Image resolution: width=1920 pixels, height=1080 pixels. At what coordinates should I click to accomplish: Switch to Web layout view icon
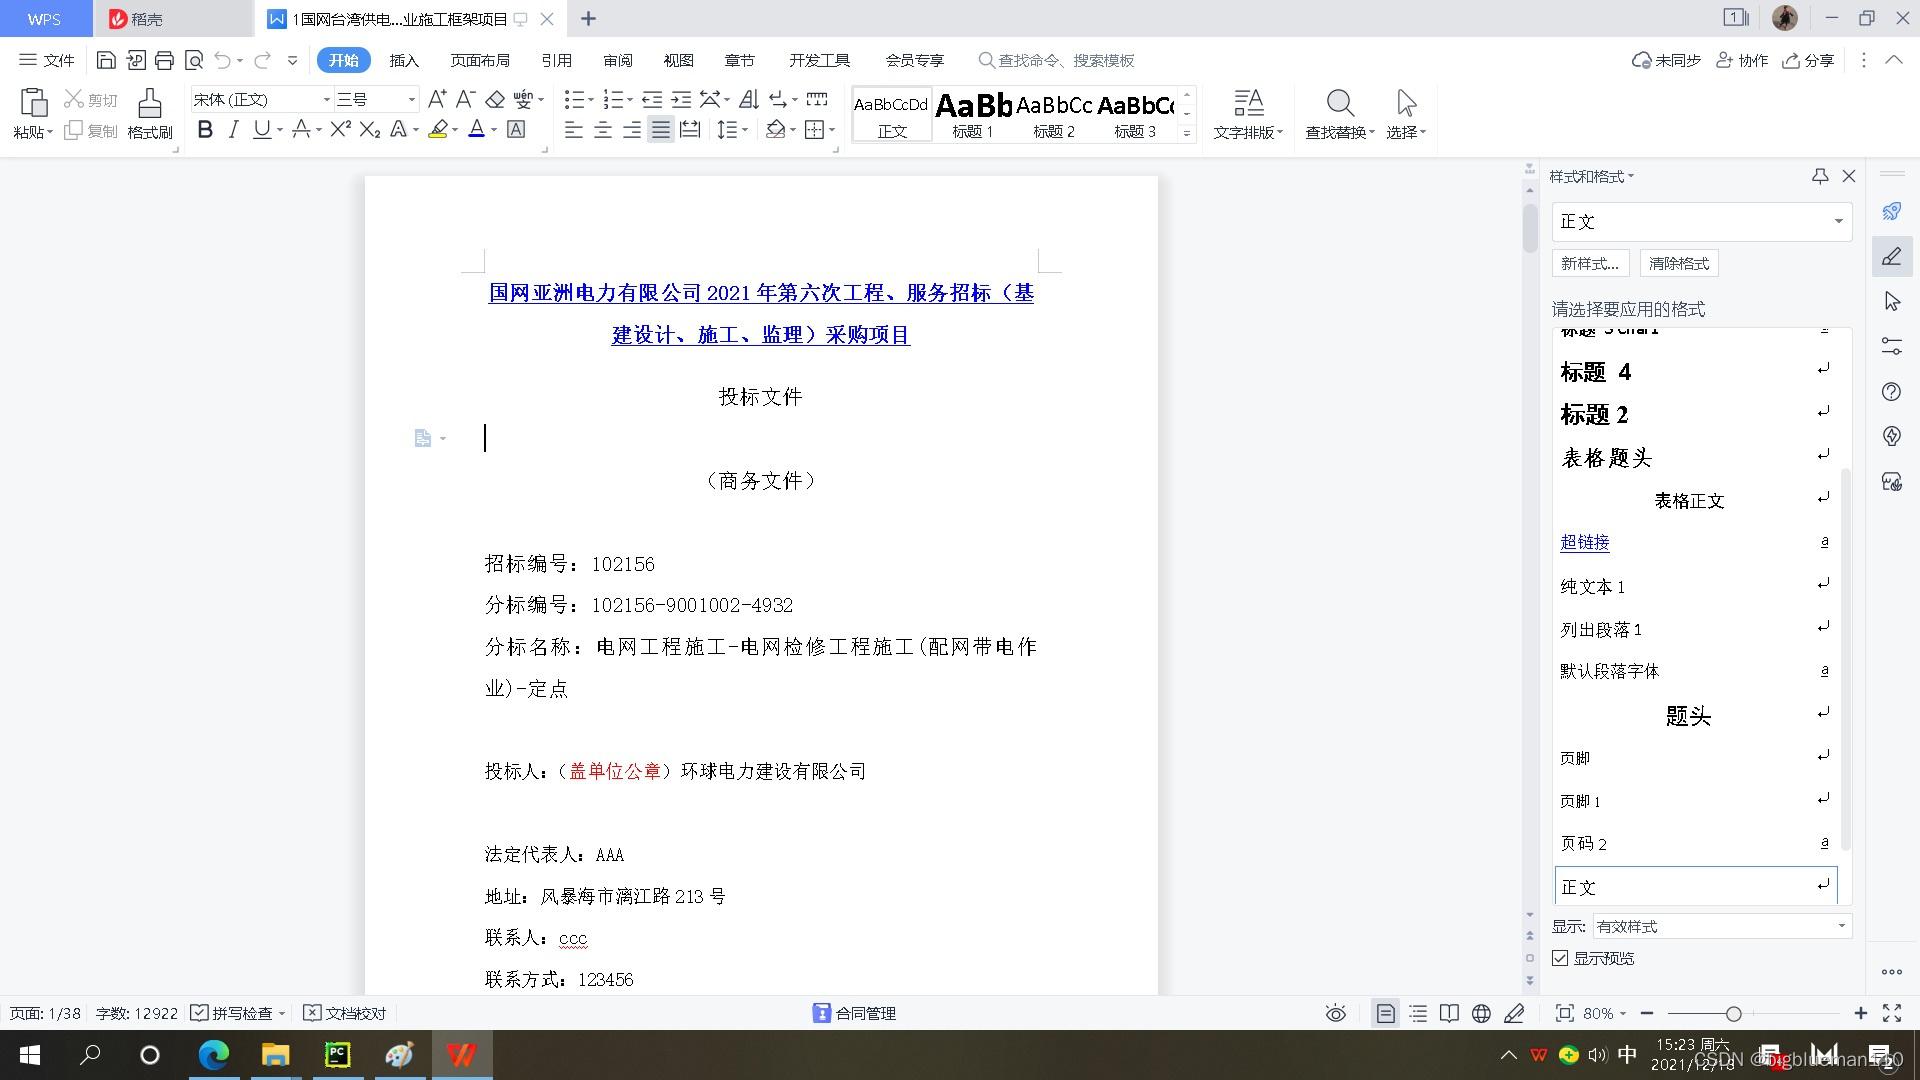(1481, 1013)
